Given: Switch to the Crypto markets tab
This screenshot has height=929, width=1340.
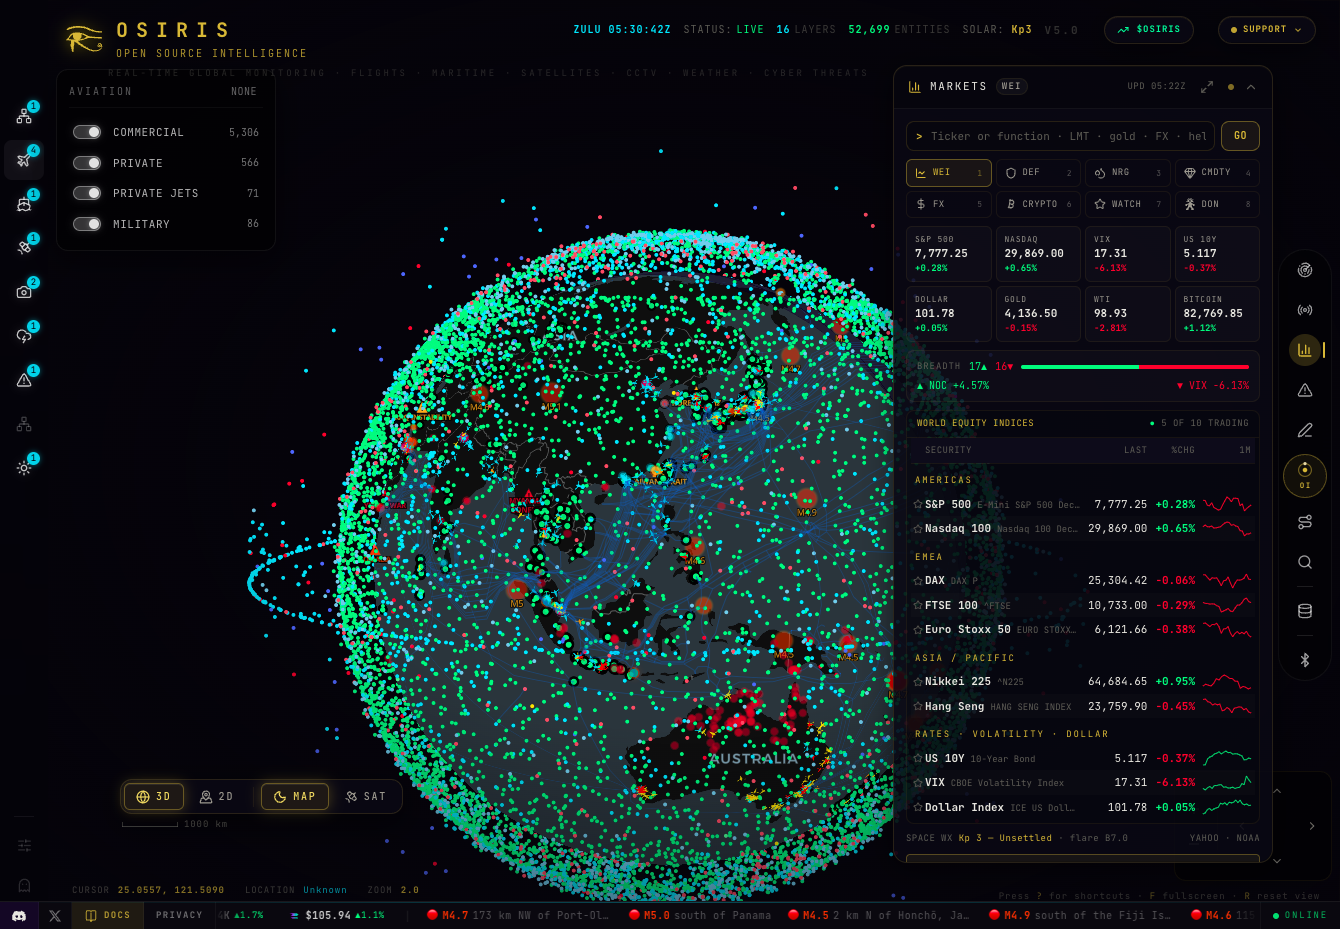Looking at the screenshot, I should click(x=1038, y=204).
